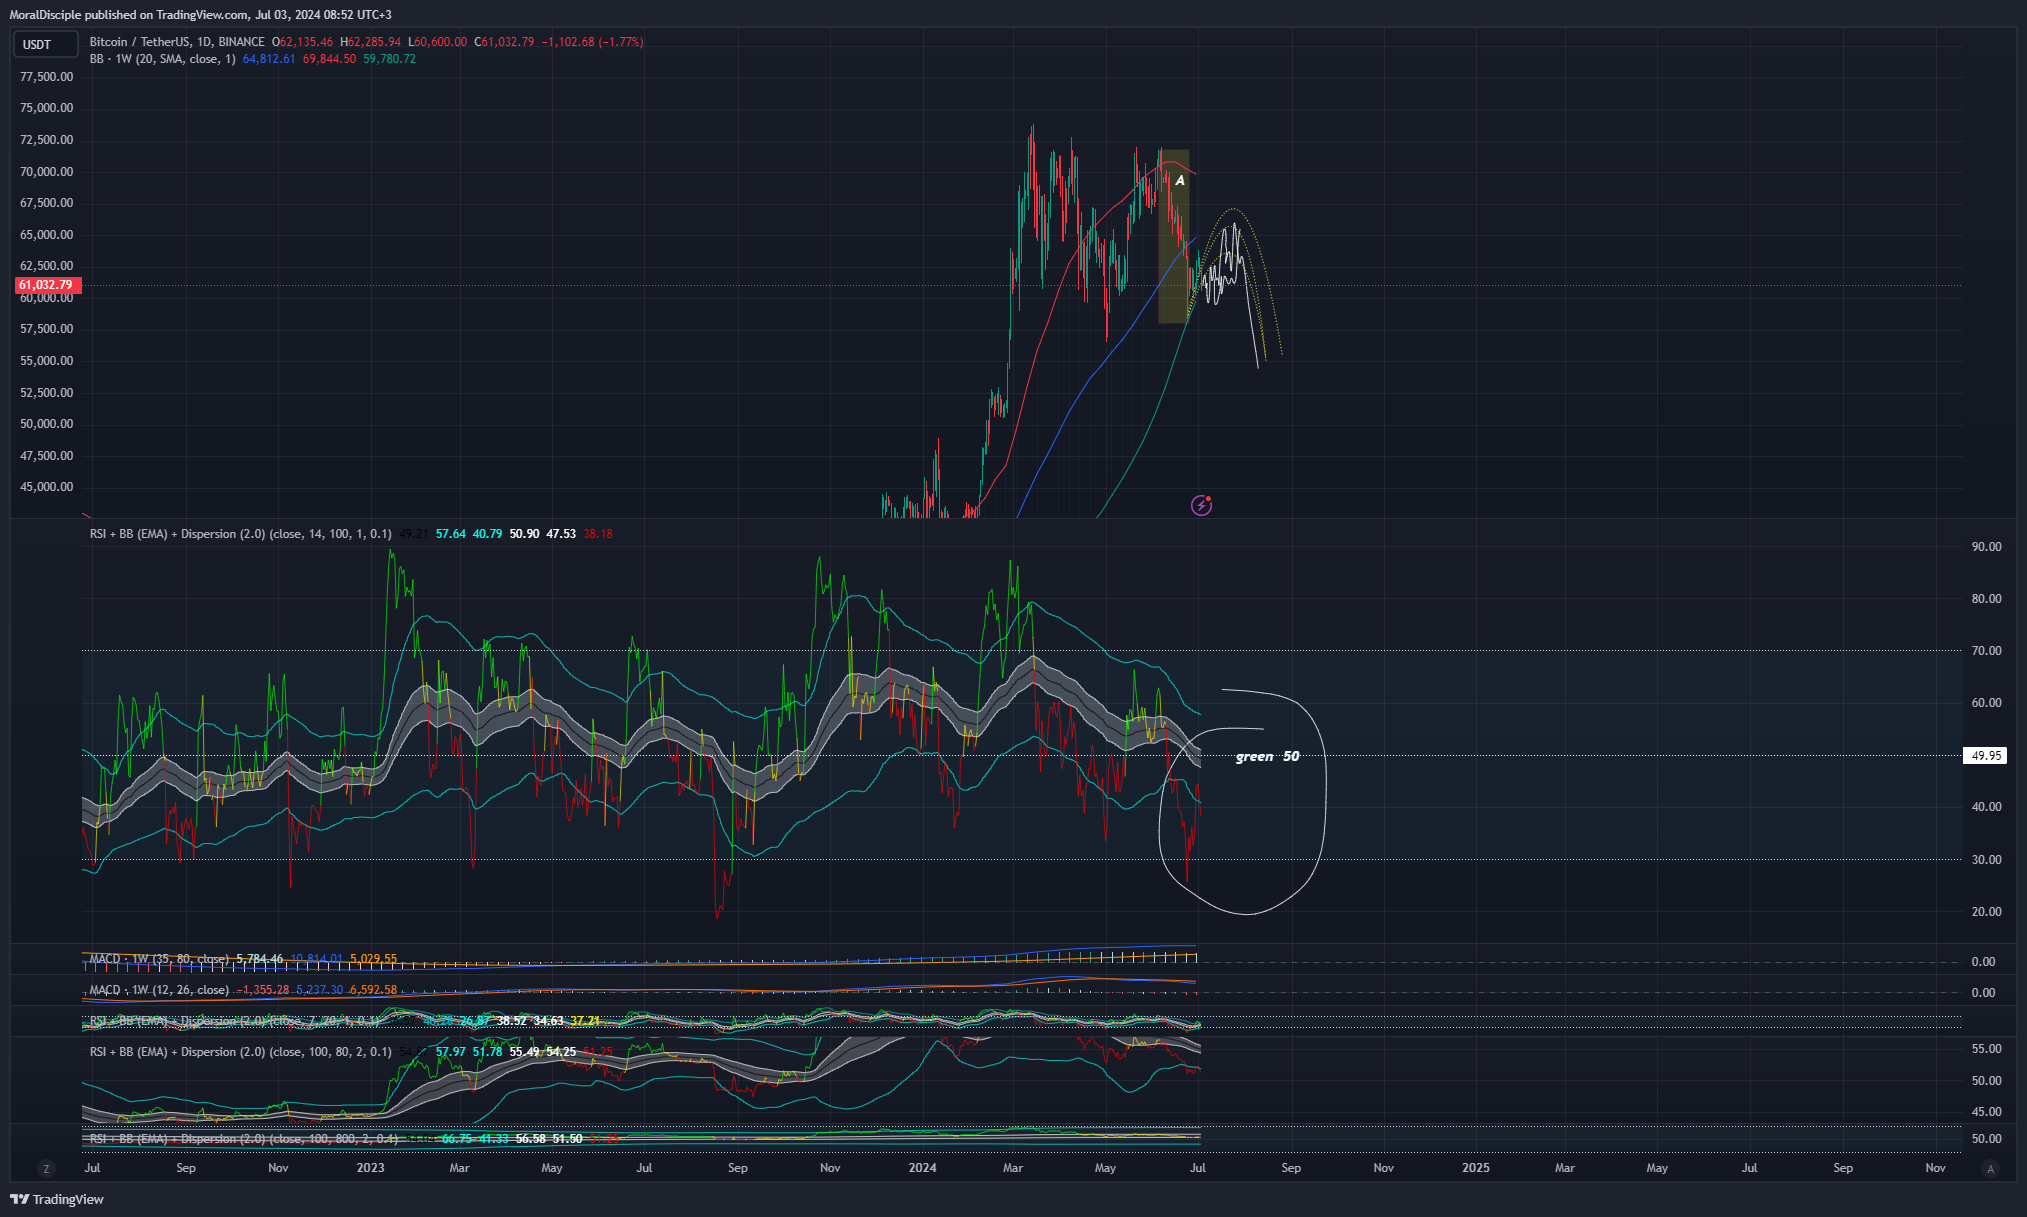Click the 77,500.00 price axis label
Image resolution: width=2027 pixels, height=1217 pixels.
(x=47, y=77)
